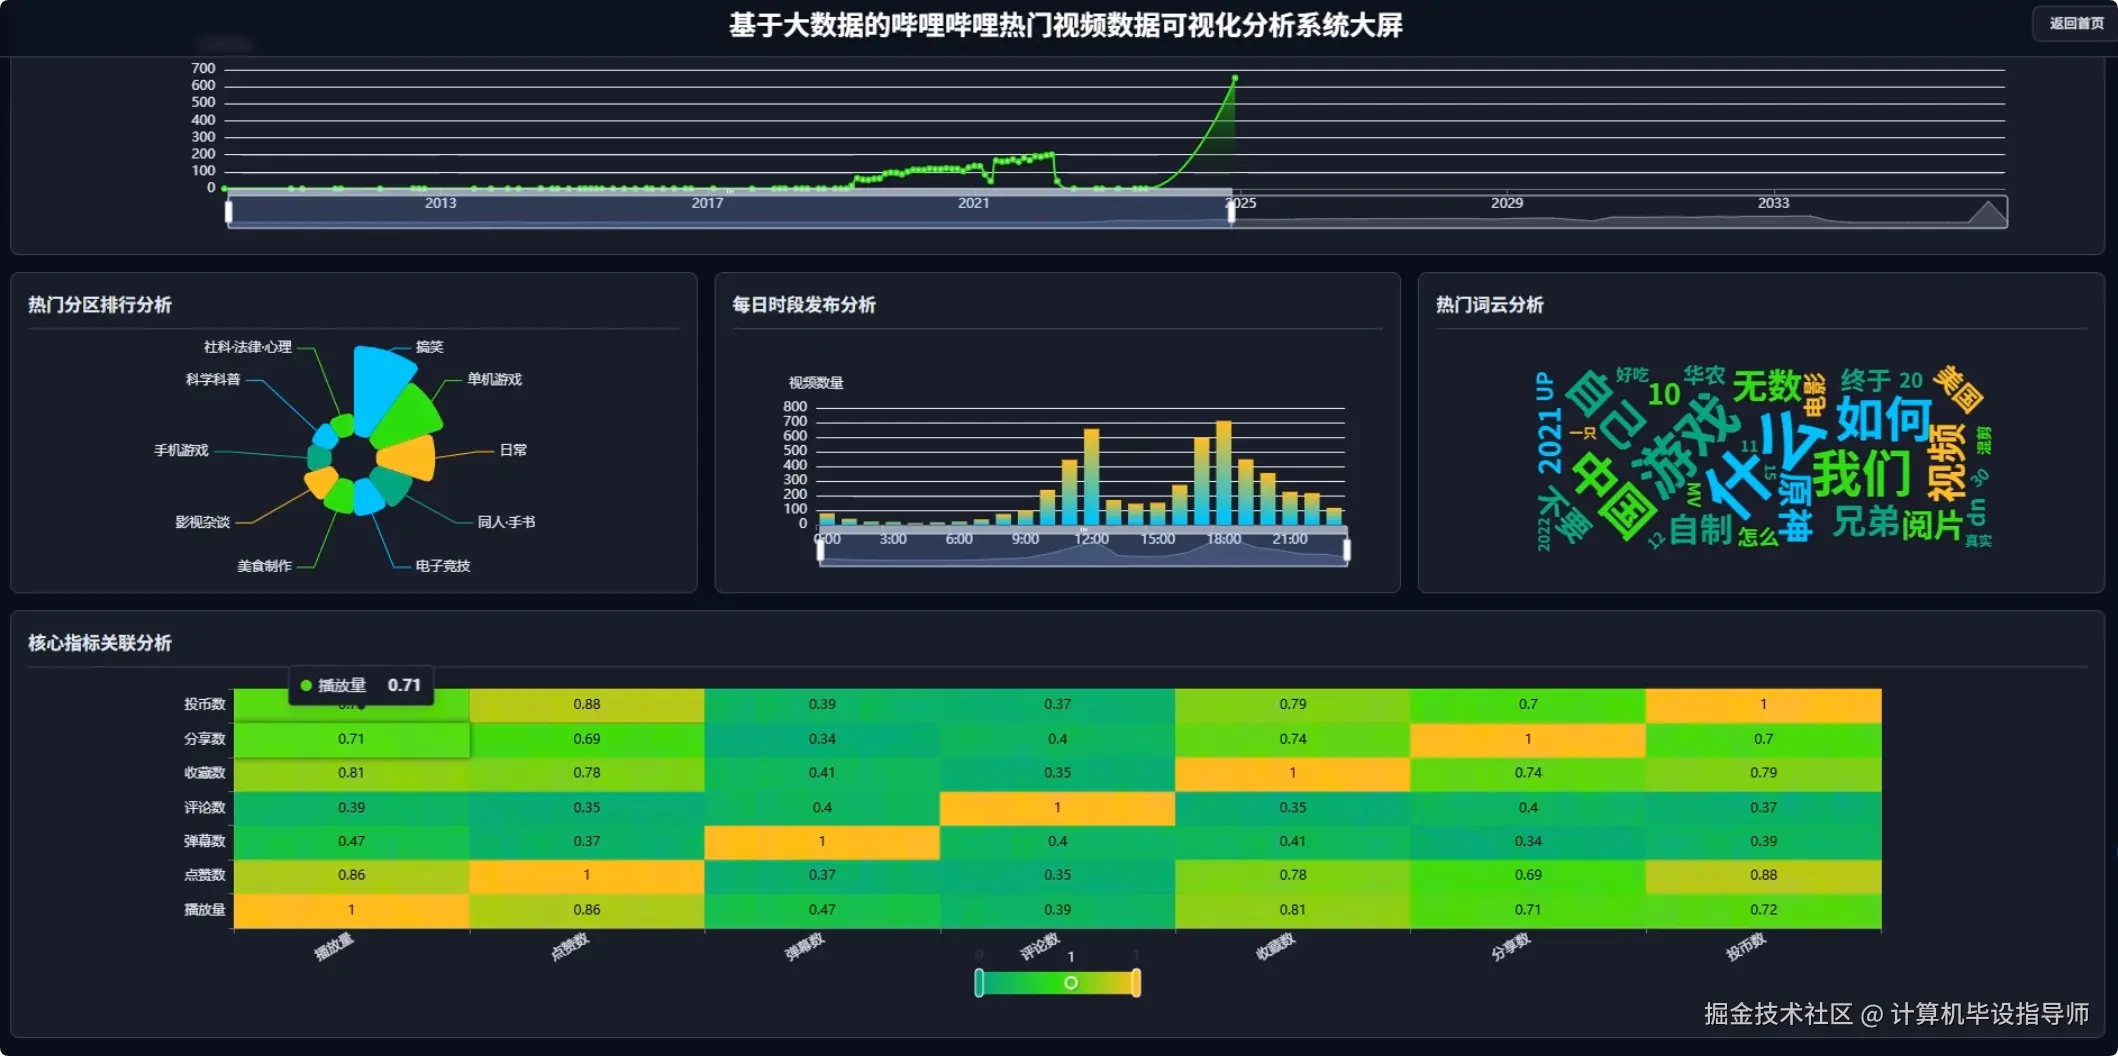Click the heatmap cell 0.47 in 播放量 row, 弹幕数 column
Screen dimensions: 2118x1056
pyautogui.click(x=822, y=910)
